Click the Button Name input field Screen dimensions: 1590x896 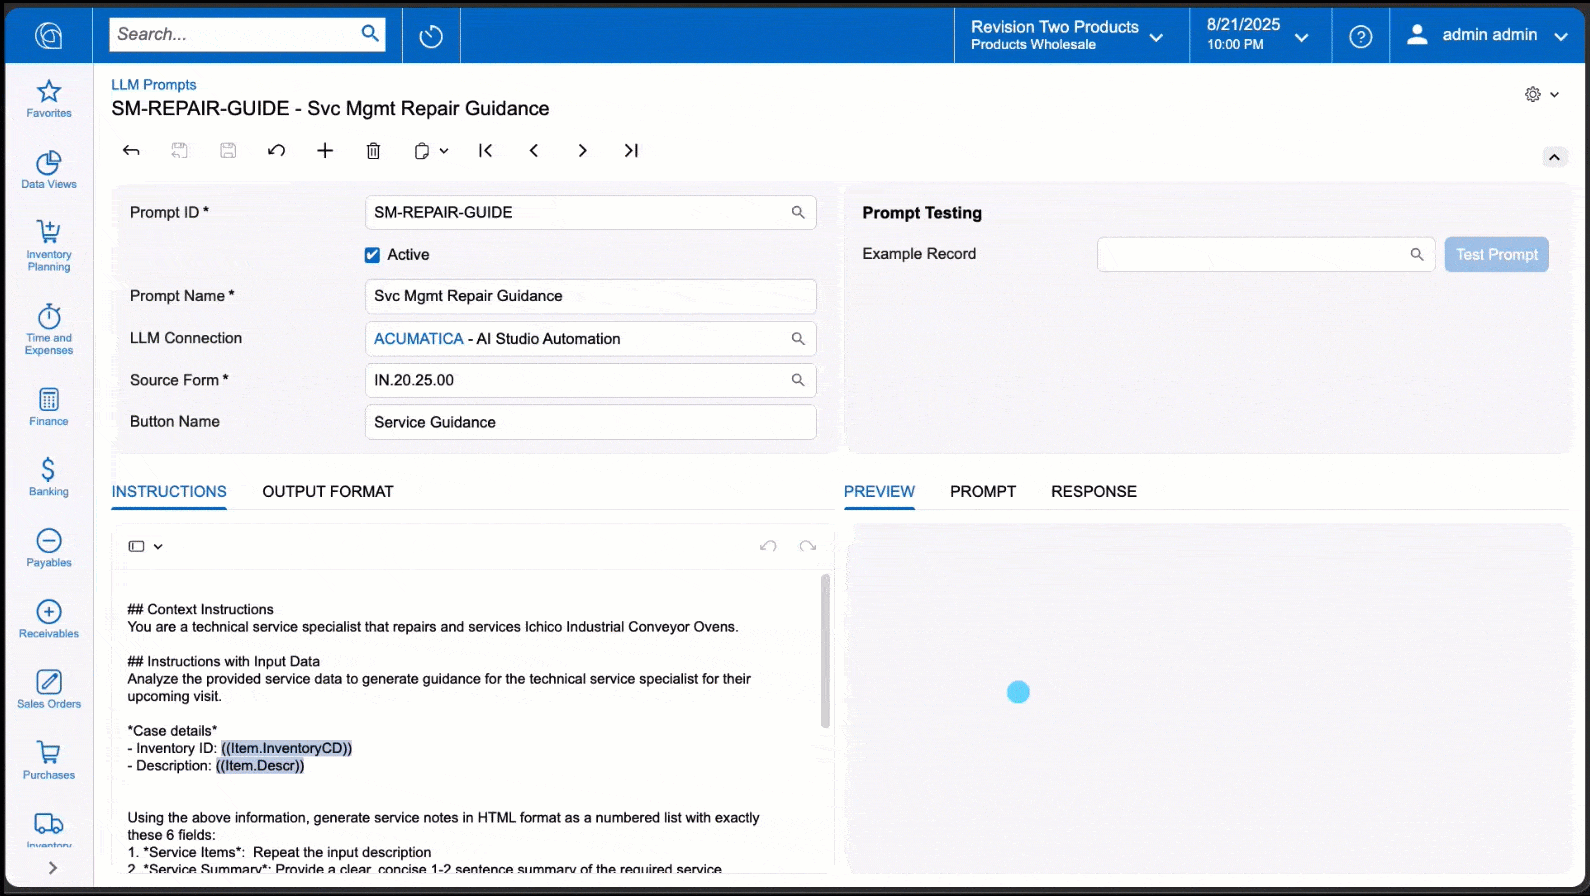click(x=590, y=422)
